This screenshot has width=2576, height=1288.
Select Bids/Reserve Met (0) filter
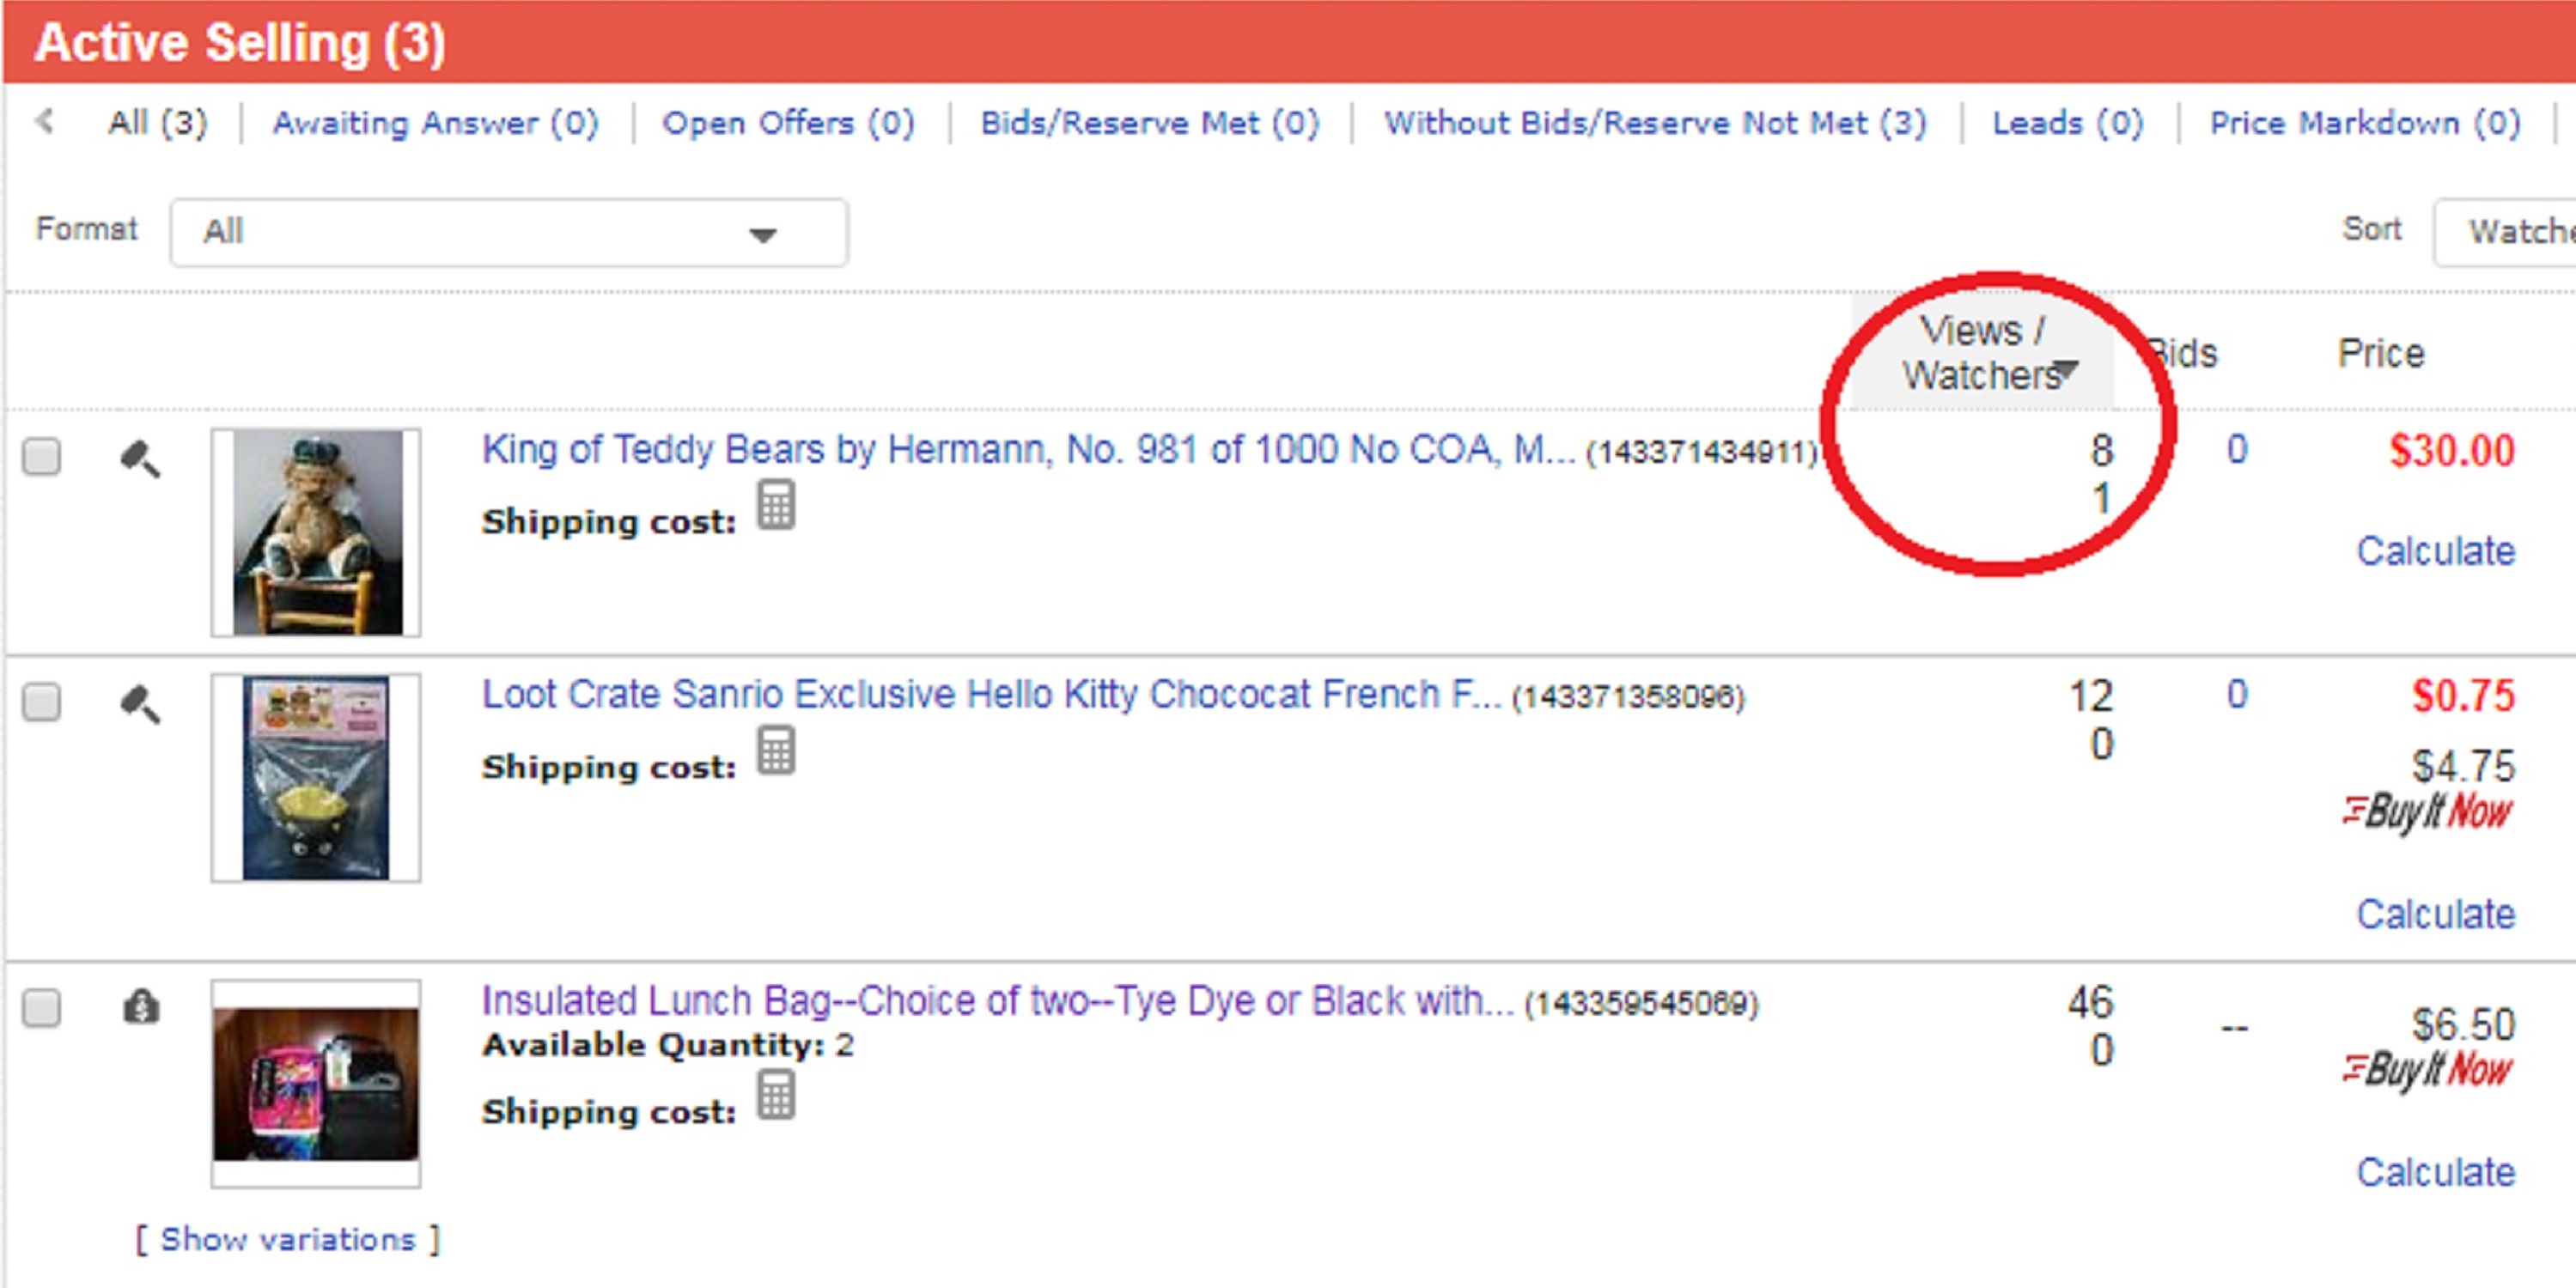1150,123
